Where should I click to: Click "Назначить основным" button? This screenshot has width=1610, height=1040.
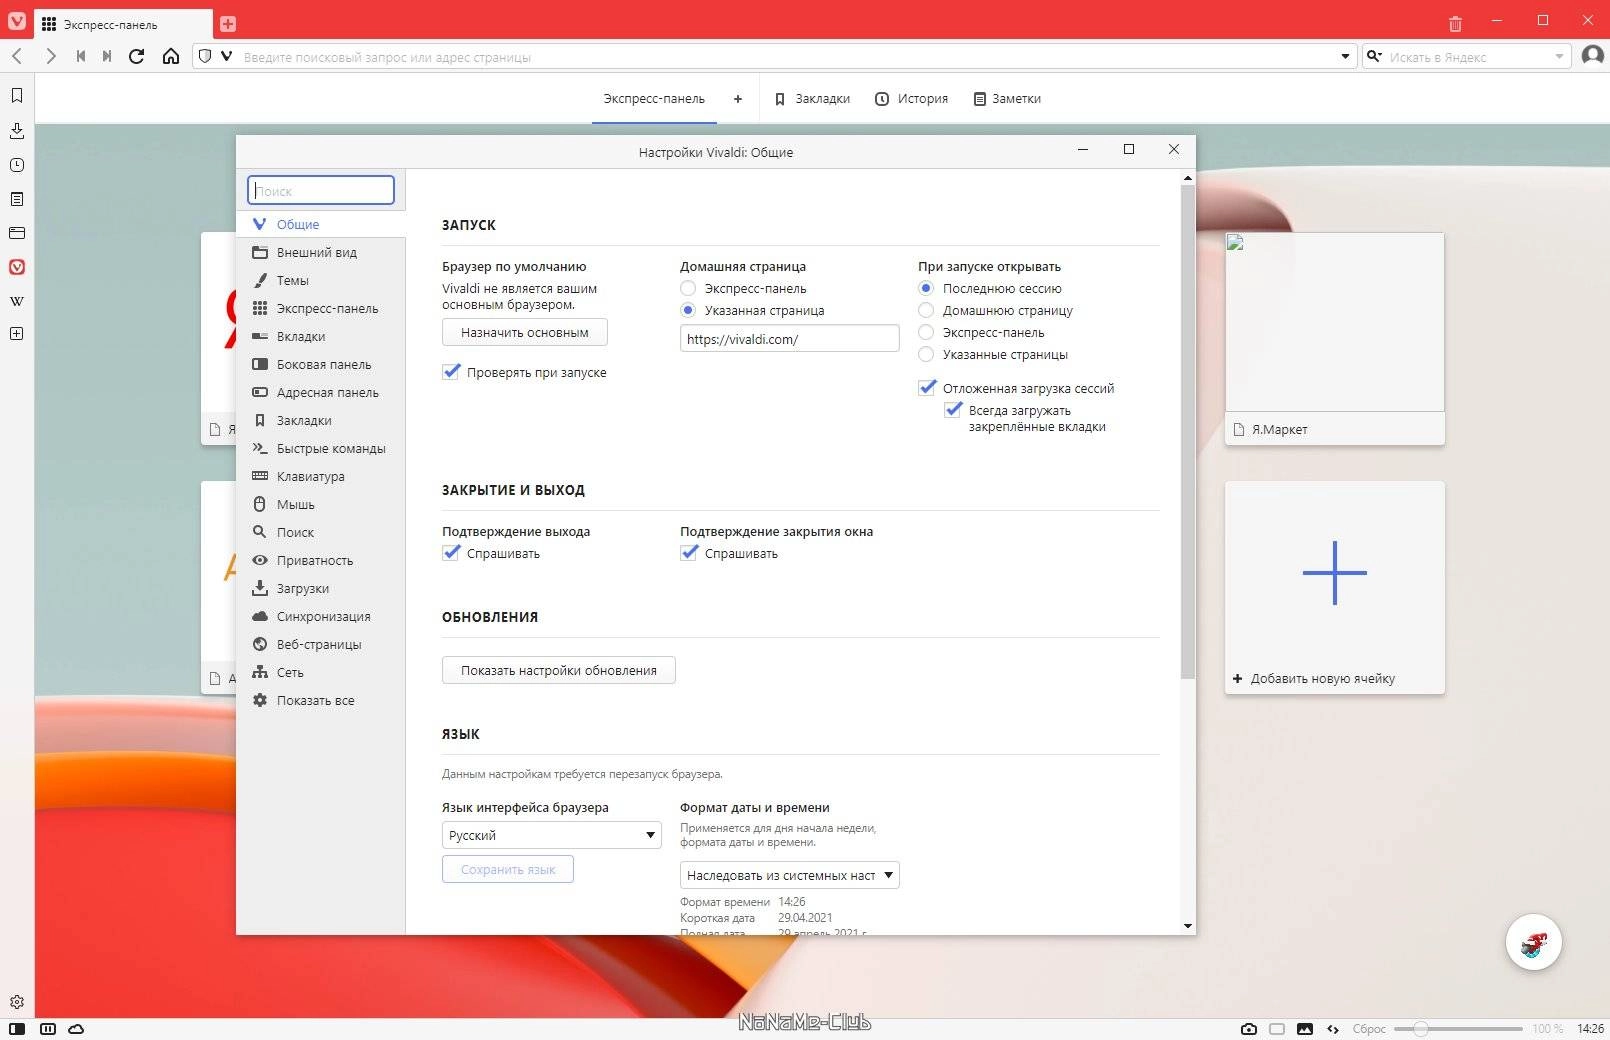coord(524,332)
